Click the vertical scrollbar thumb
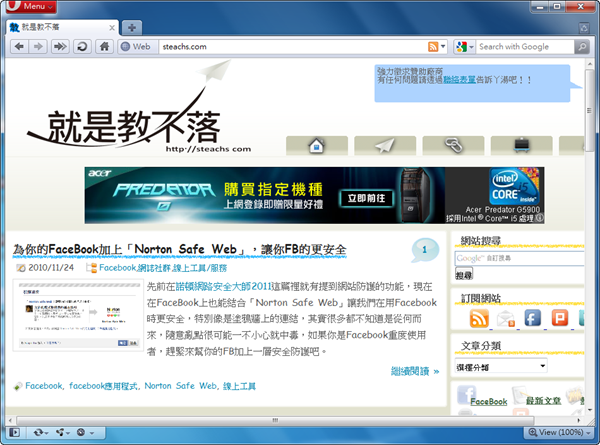The width and height of the screenshot is (600, 445). click(590, 110)
